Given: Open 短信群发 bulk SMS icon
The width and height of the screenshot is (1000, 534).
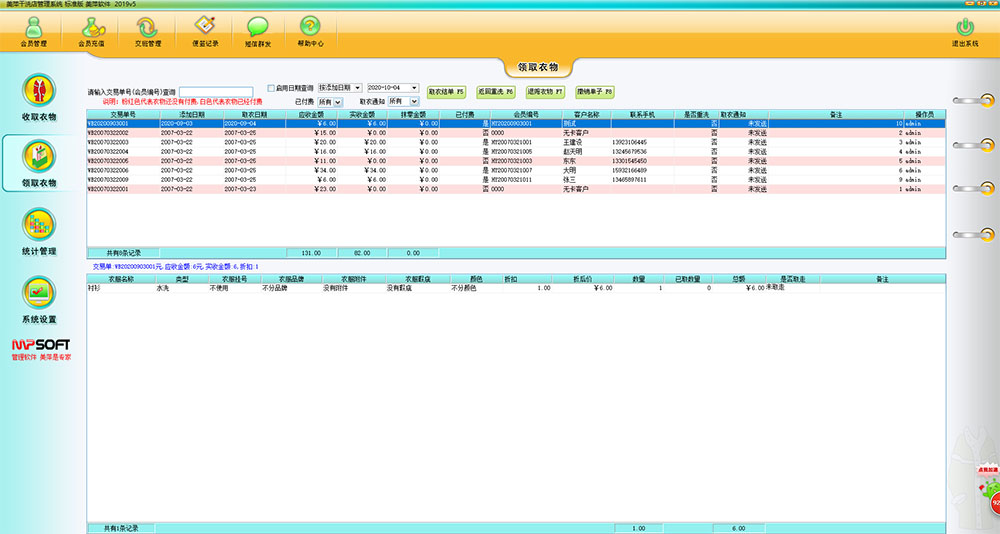Looking at the screenshot, I should (x=258, y=31).
